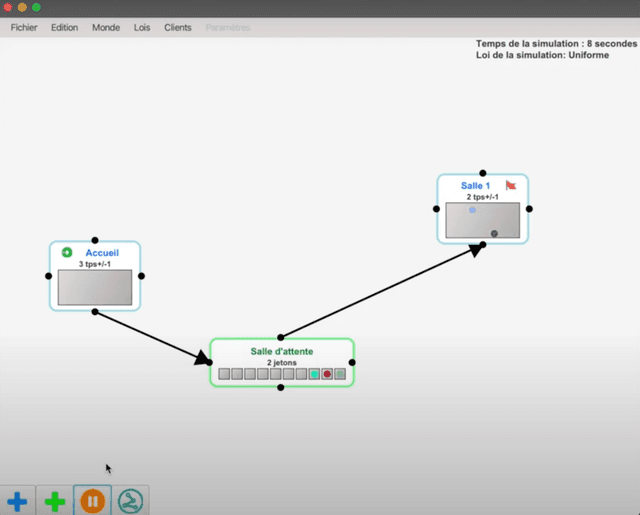Image resolution: width=640 pixels, height=515 pixels.
Task: Click the red token in Salle d'attente
Action: click(327, 374)
